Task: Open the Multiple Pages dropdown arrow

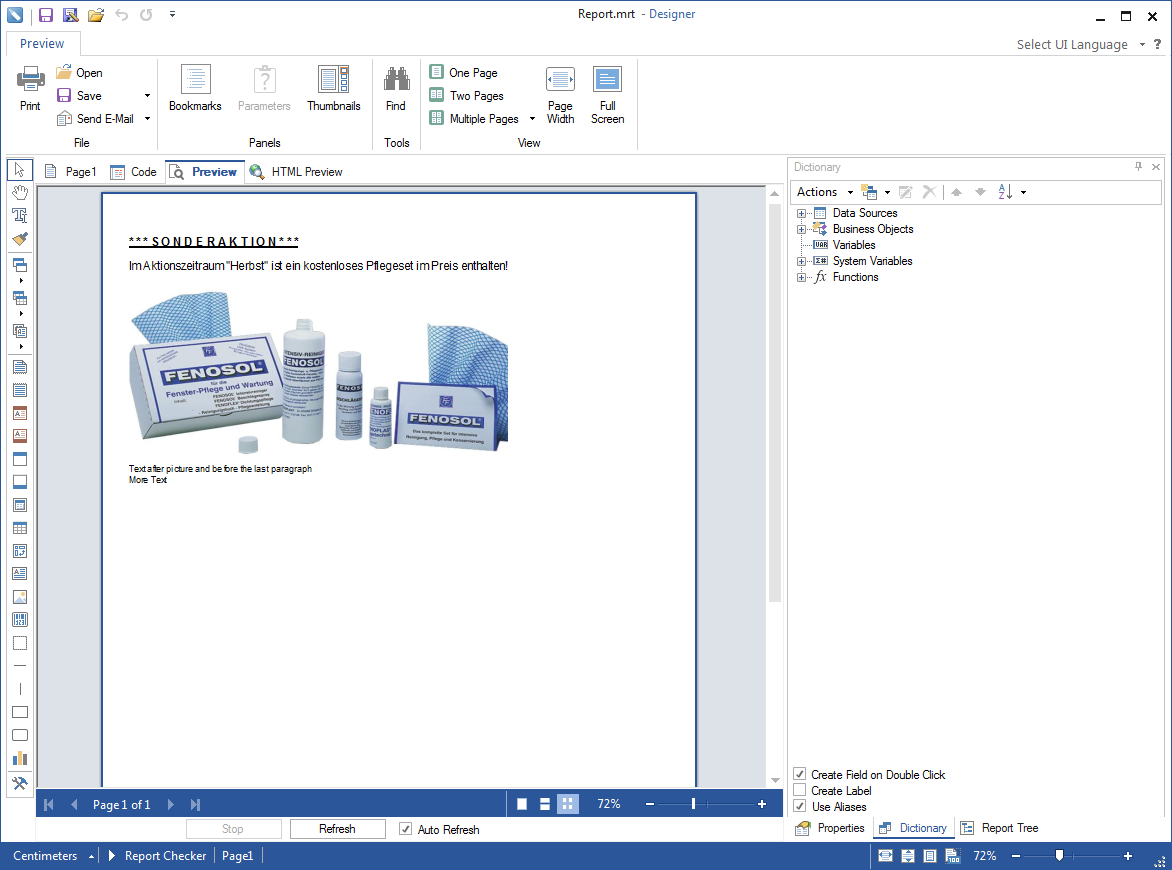Action: 532,119
